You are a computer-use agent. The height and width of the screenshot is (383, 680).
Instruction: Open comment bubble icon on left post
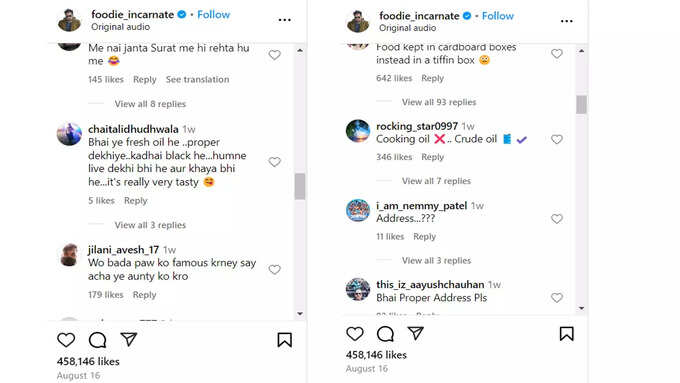(98, 340)
